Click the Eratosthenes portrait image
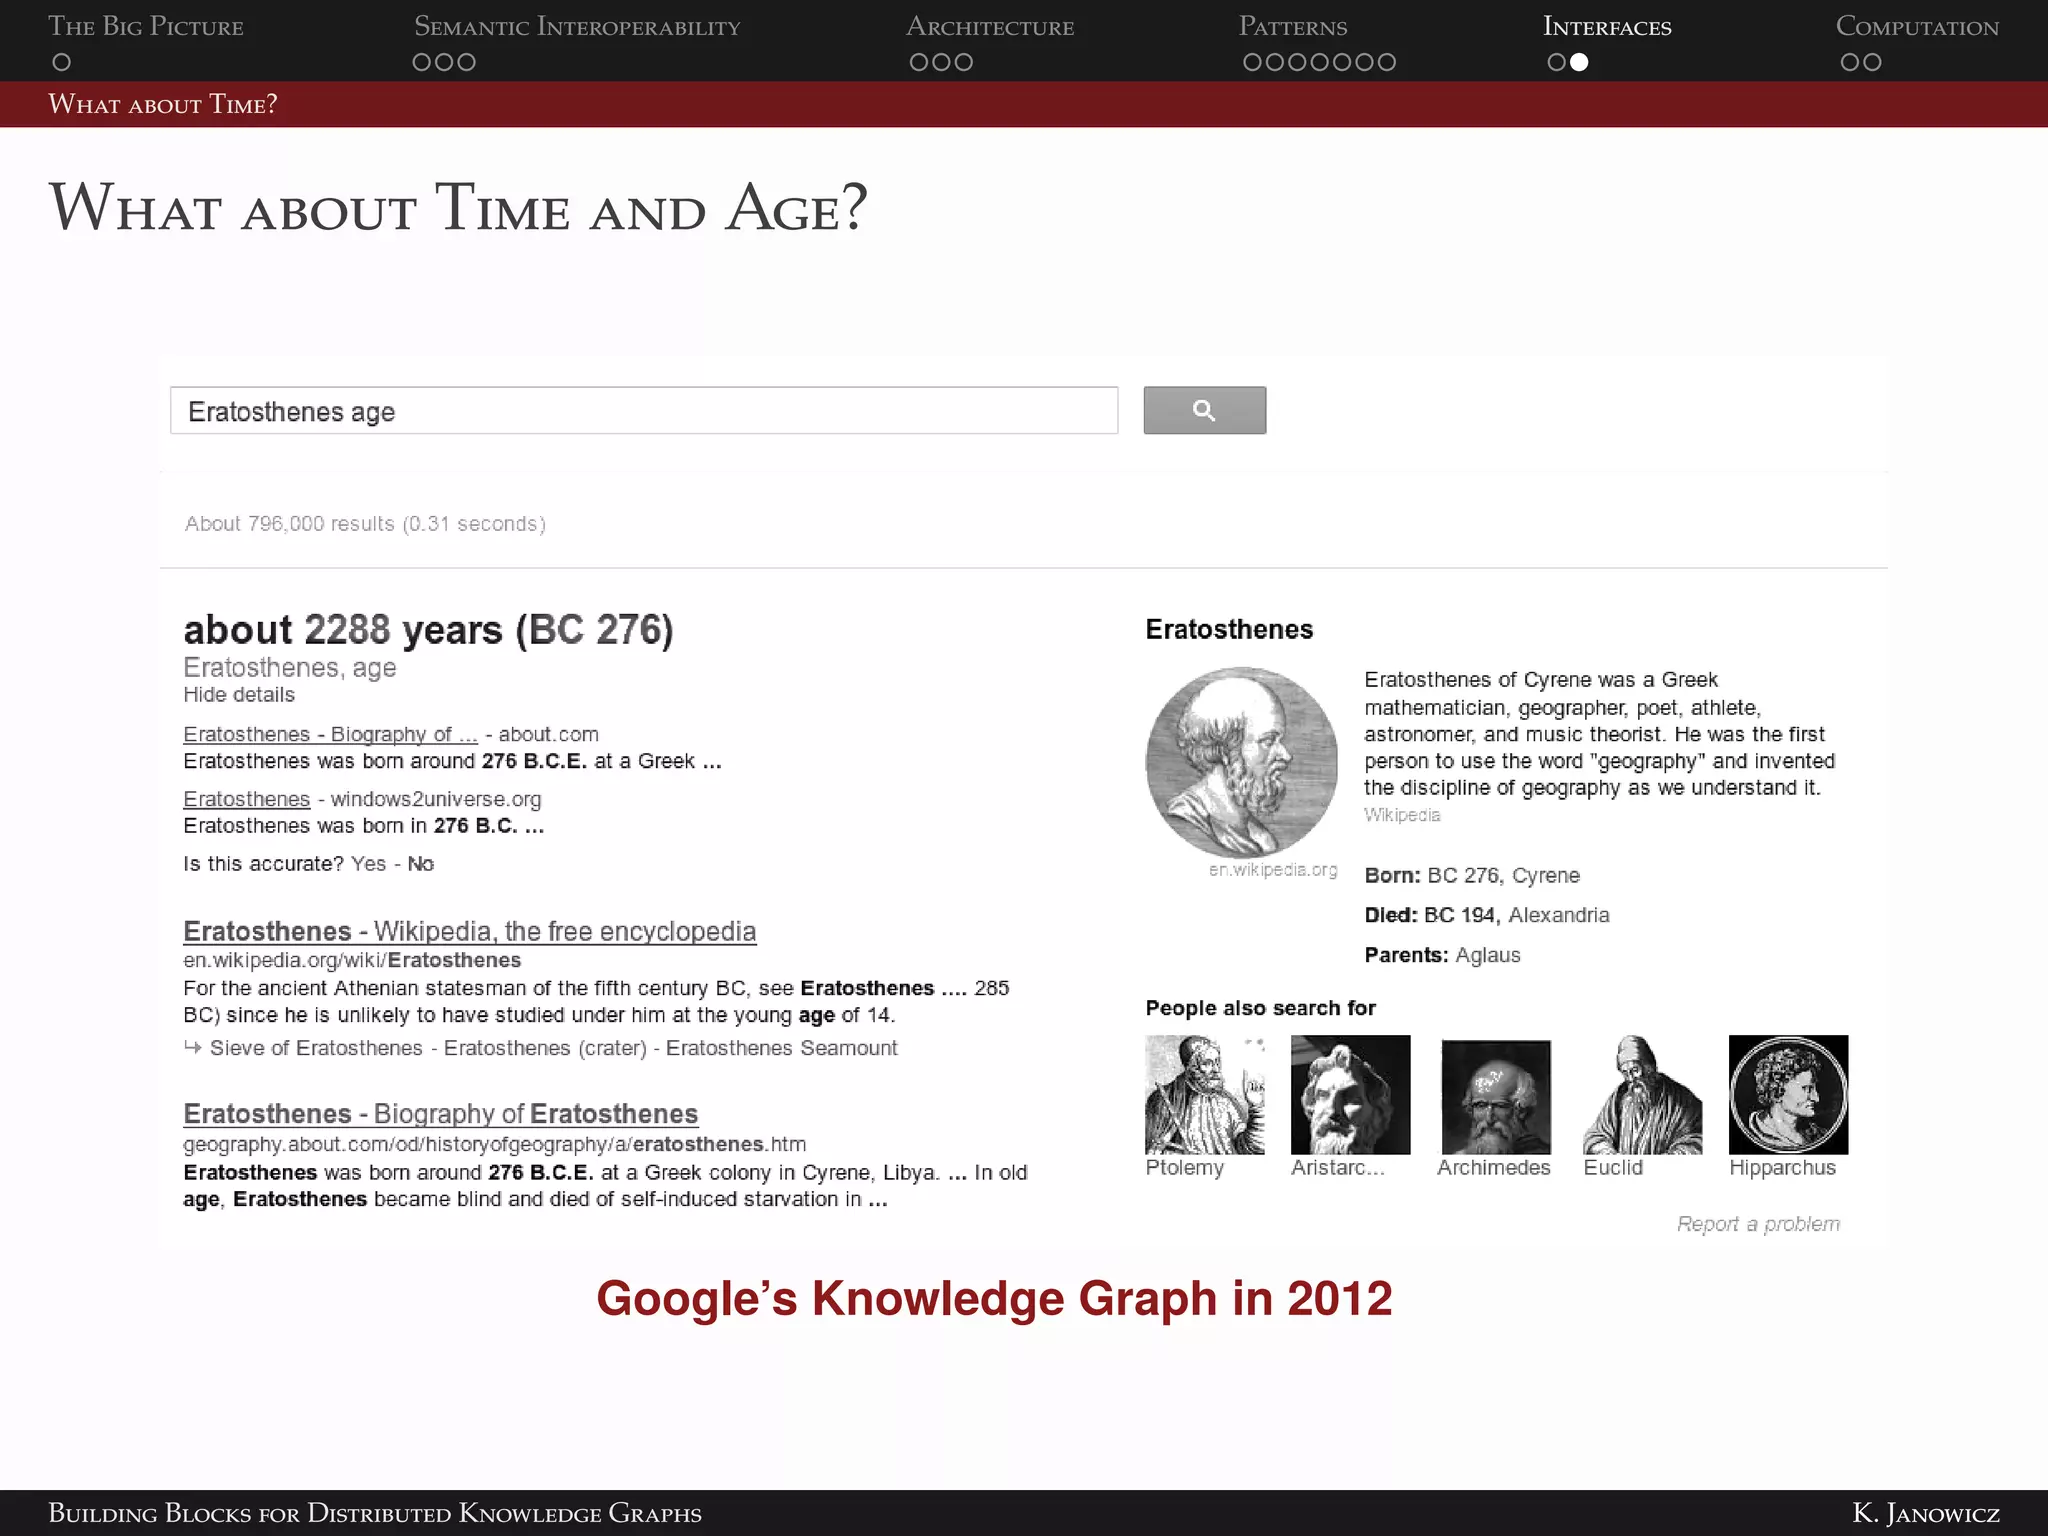2048x1536 pixels. click(1241, 763)
